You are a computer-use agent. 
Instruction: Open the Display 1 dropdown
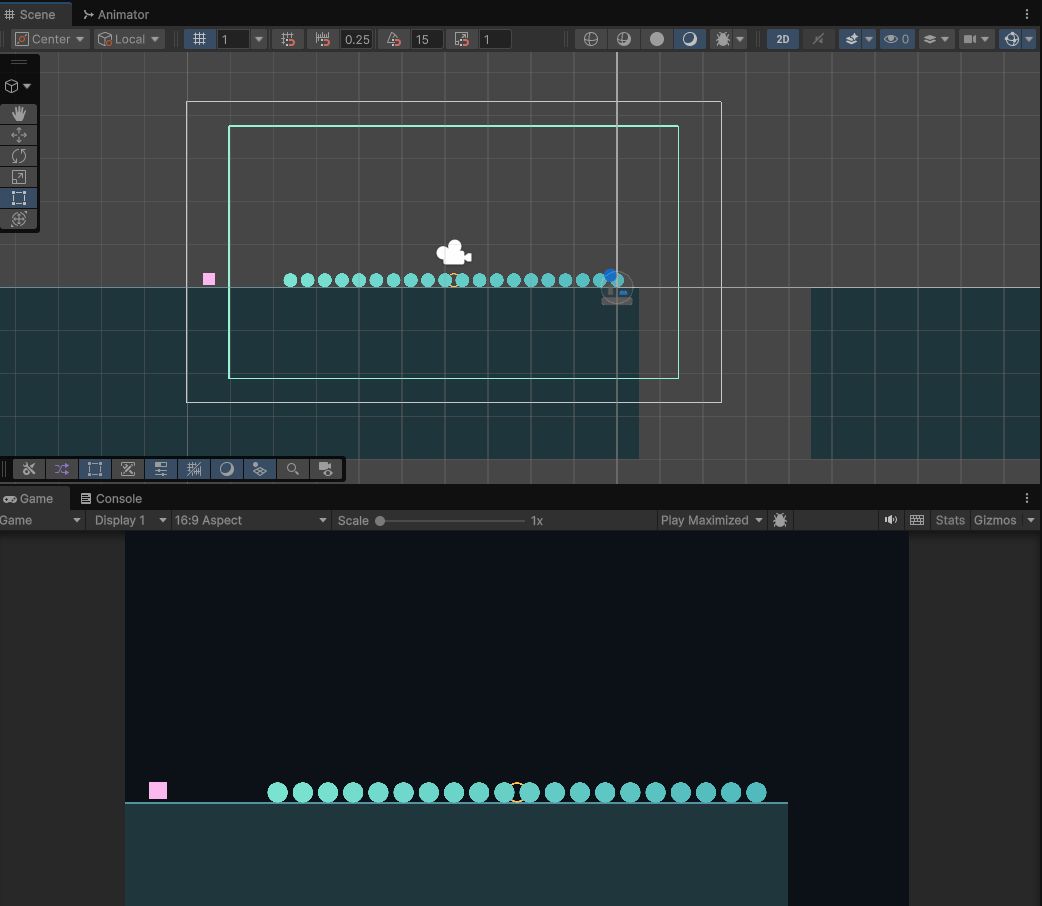[130, 520]
